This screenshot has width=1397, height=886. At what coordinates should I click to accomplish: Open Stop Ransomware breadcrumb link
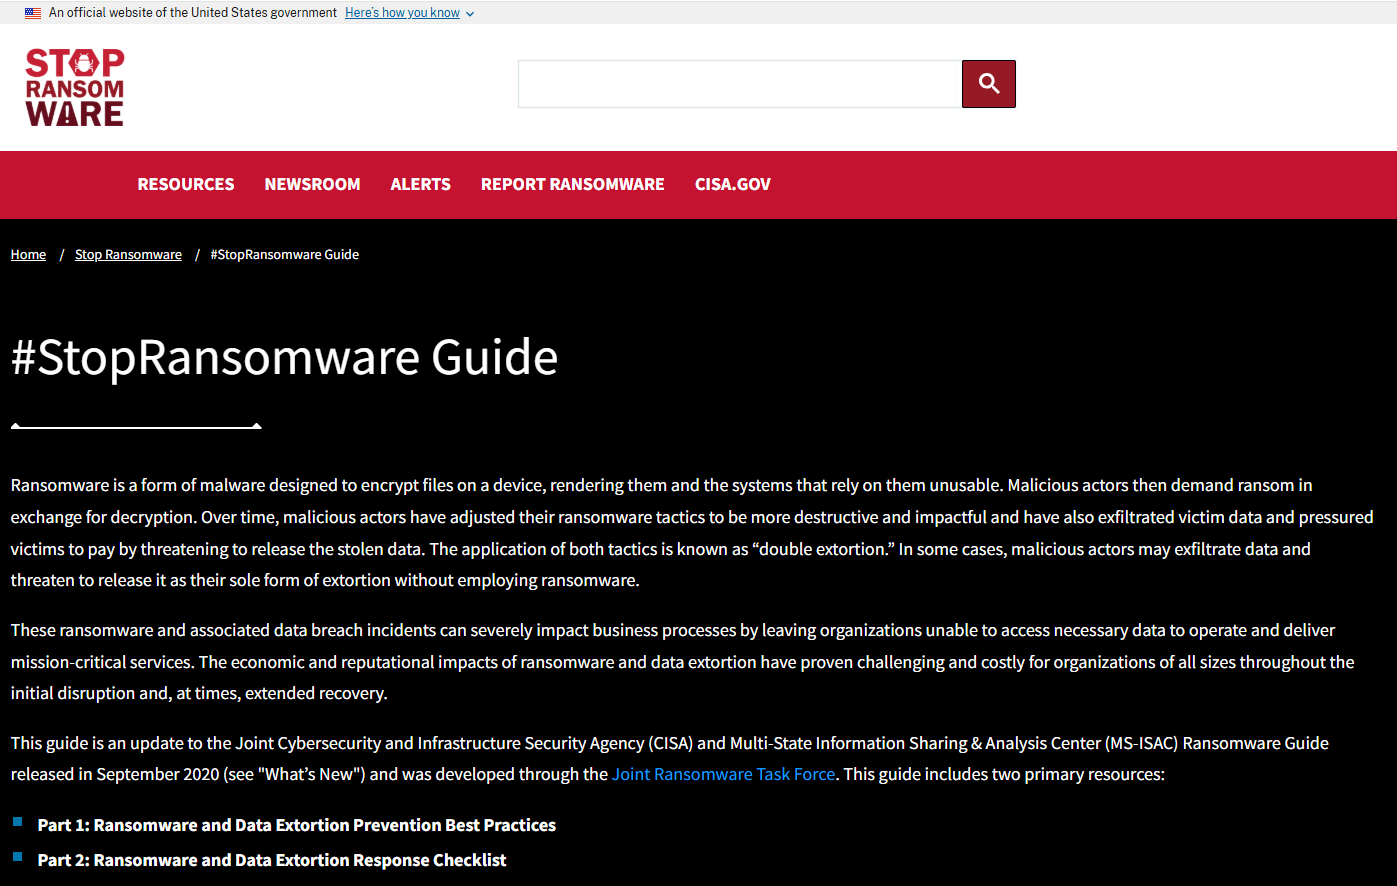tap(128, 255)
